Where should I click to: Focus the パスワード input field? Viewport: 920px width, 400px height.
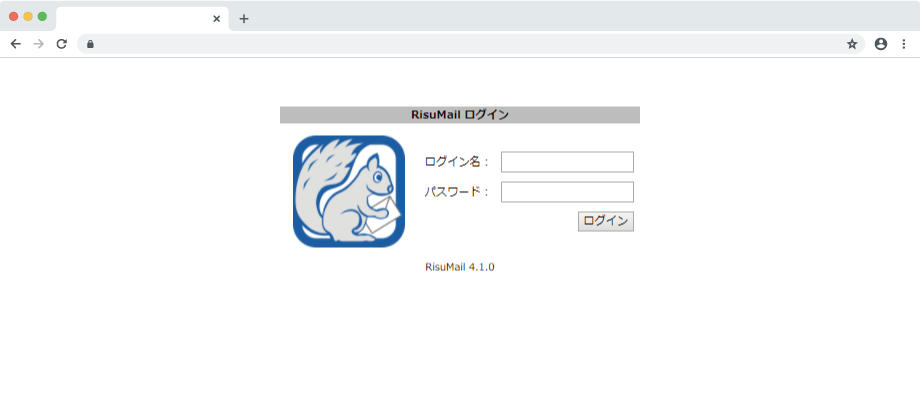567,192
